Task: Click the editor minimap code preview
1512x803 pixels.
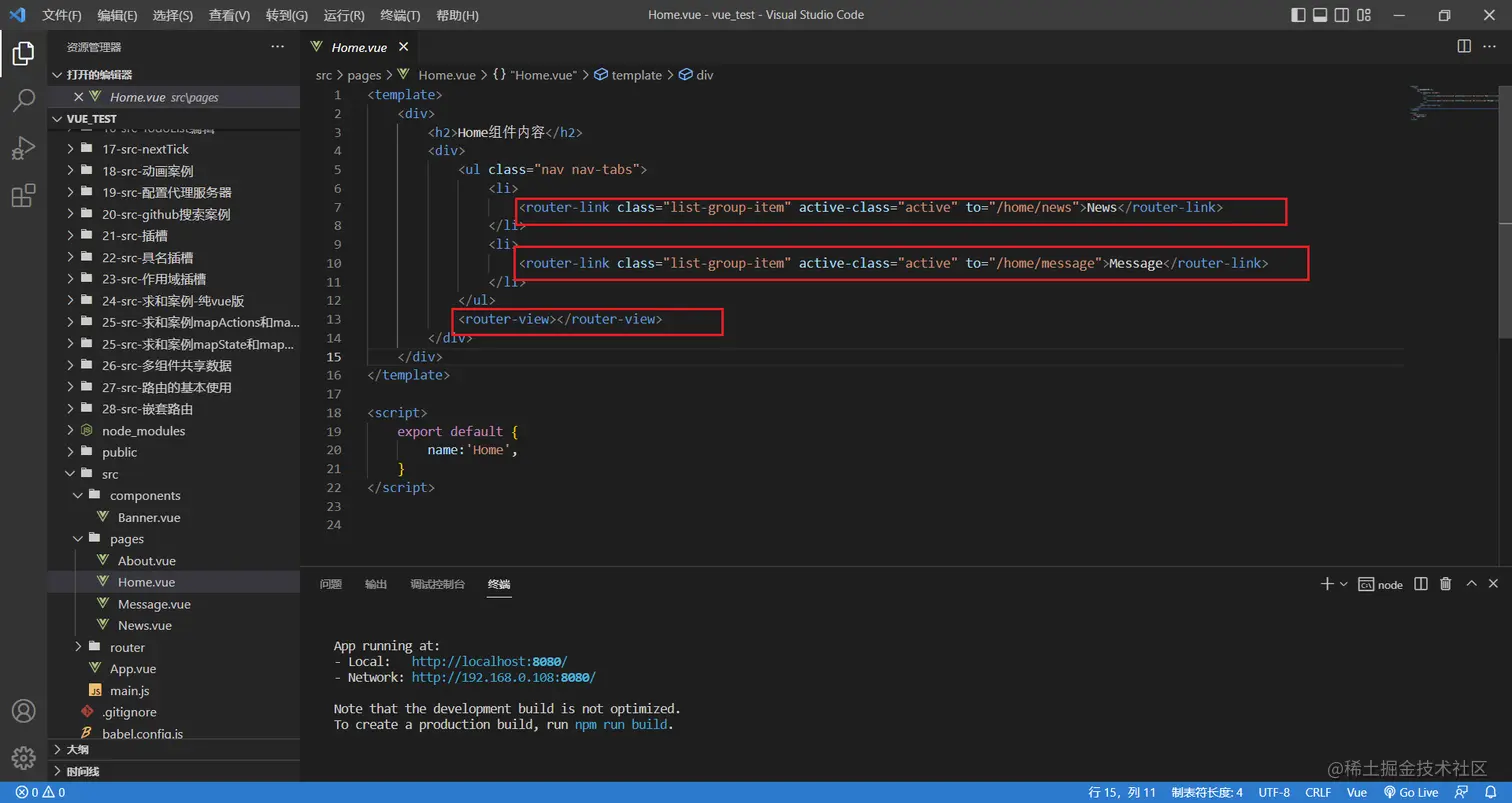Action: [x=1454, y=103]
